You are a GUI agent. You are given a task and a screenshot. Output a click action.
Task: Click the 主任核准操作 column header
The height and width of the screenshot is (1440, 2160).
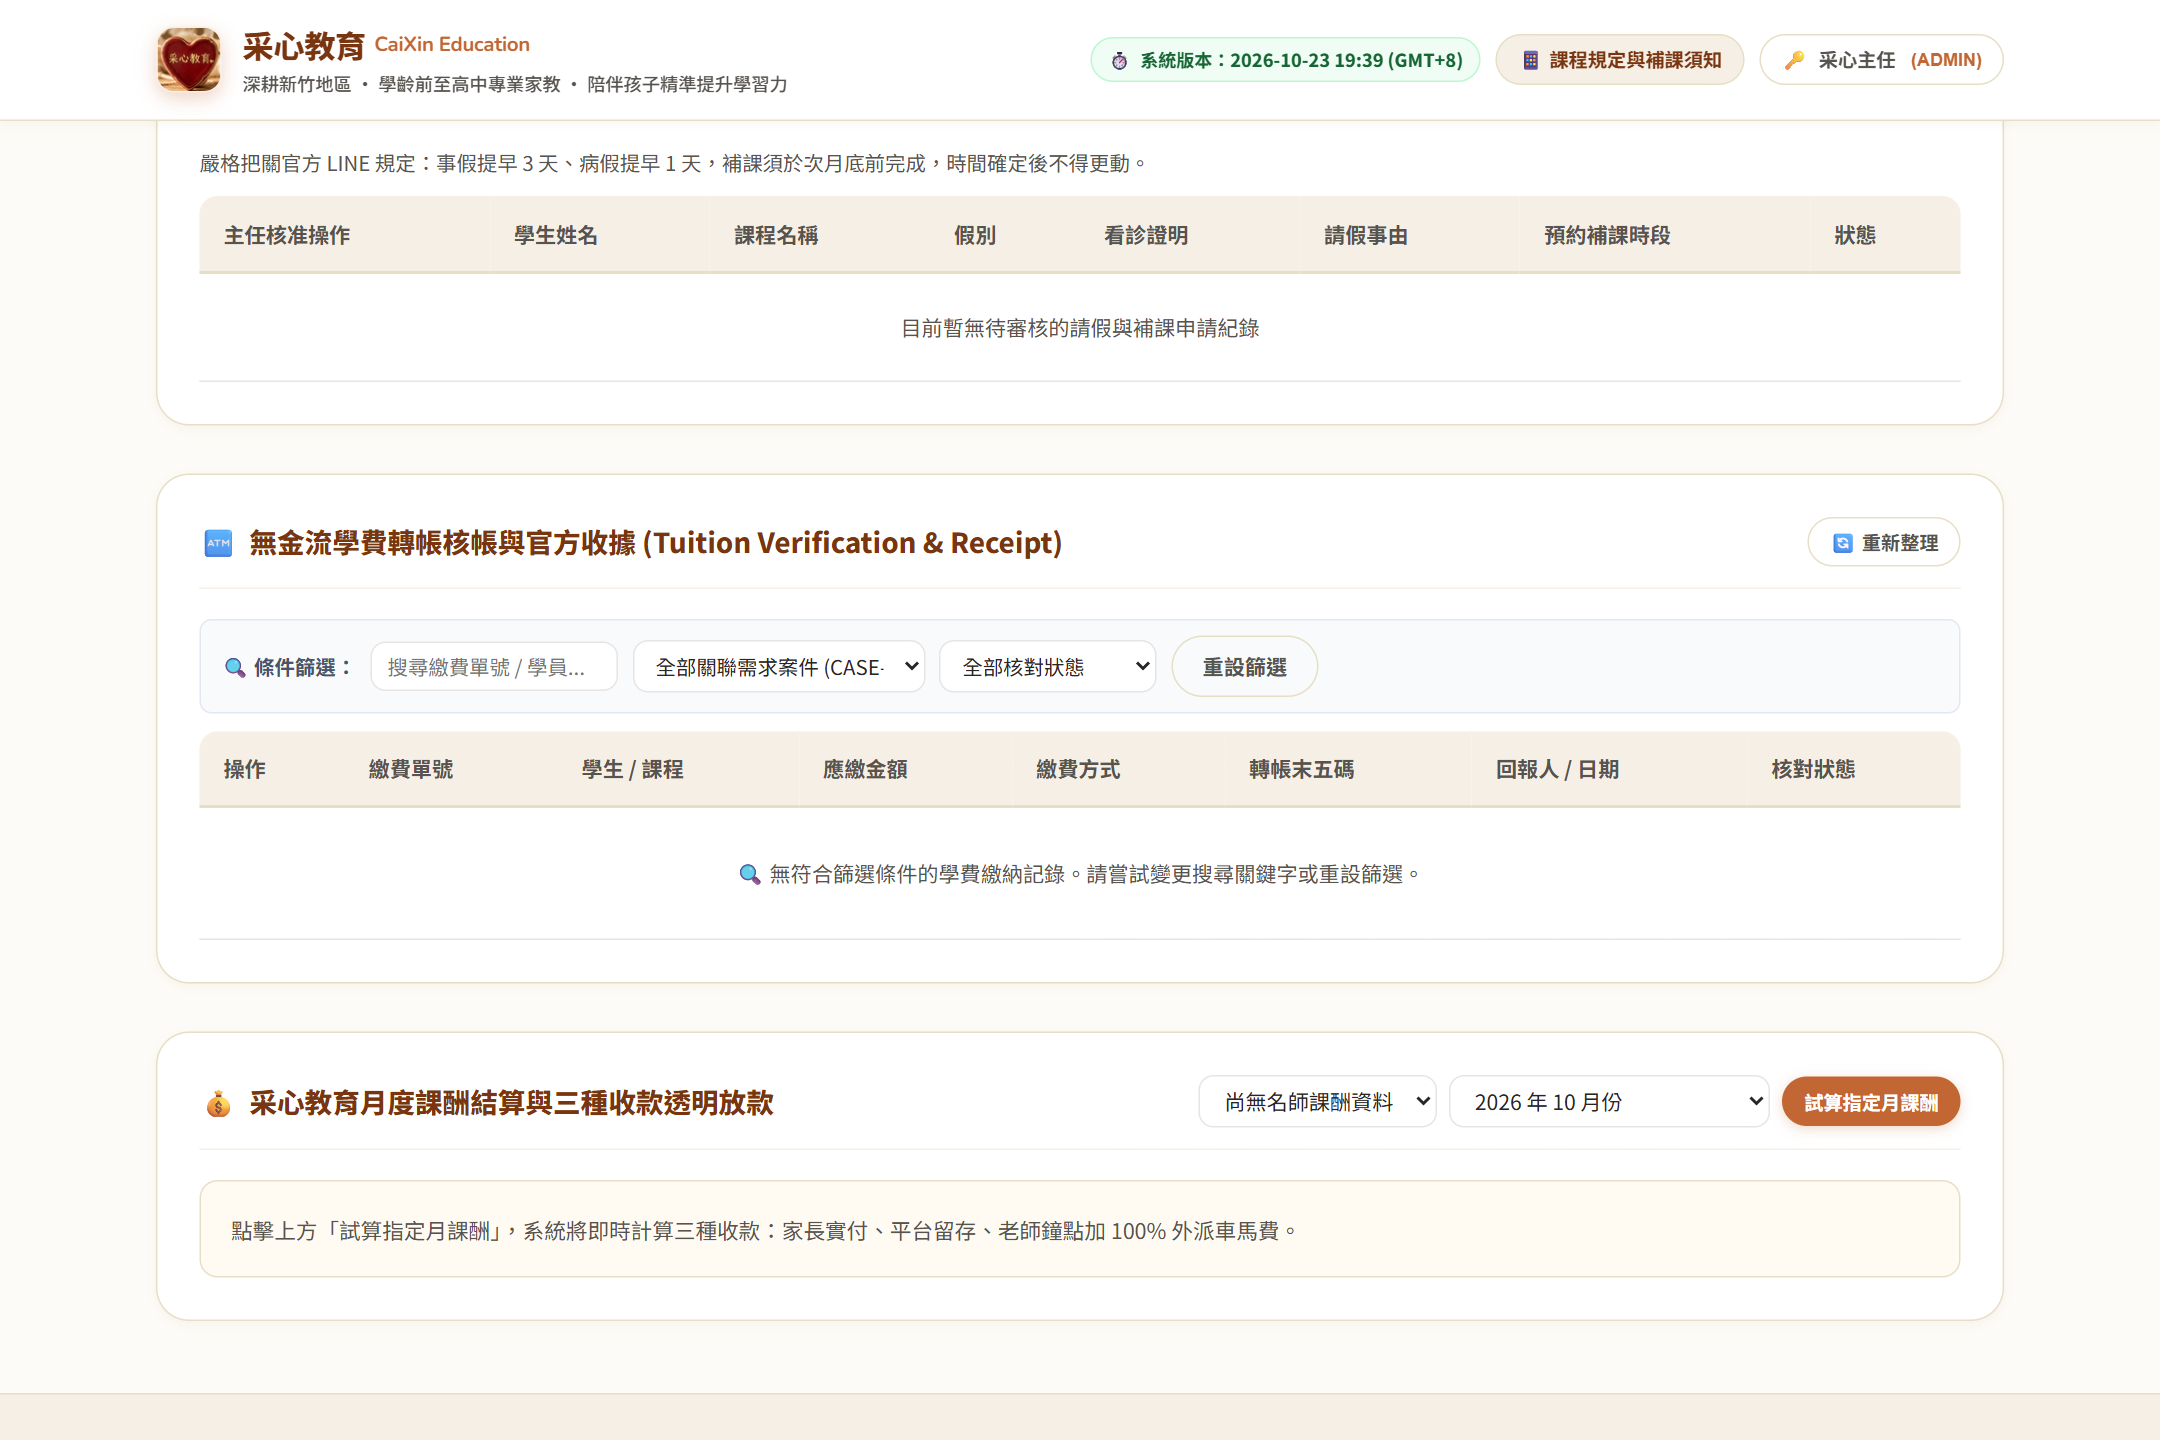click(x=287, y=236)
